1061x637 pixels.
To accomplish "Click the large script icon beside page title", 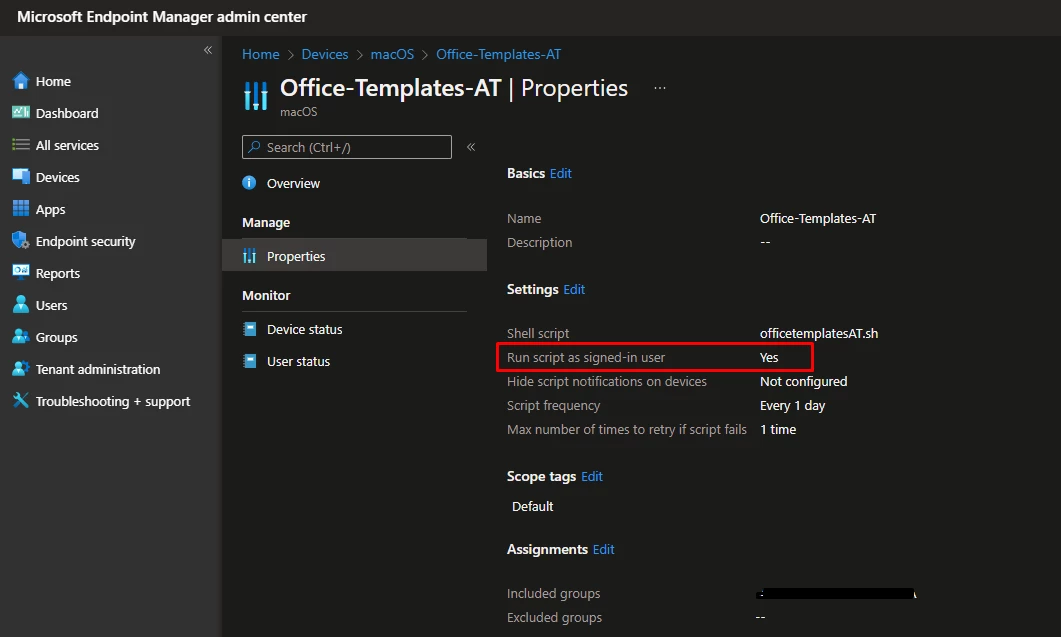I will tap(256, 95).
